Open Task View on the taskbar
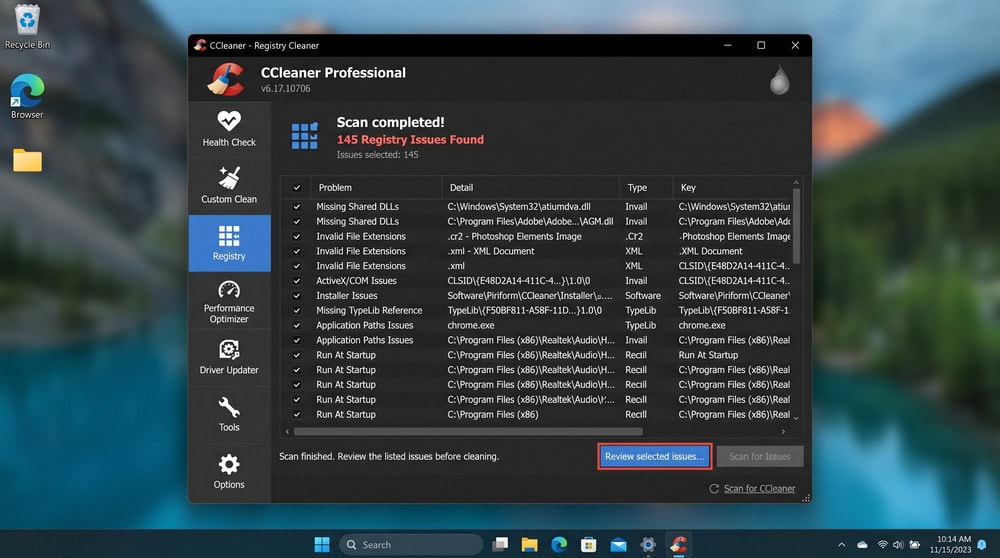The width and height of the screenshot is (1000, 558). click(x=501, y=545)
